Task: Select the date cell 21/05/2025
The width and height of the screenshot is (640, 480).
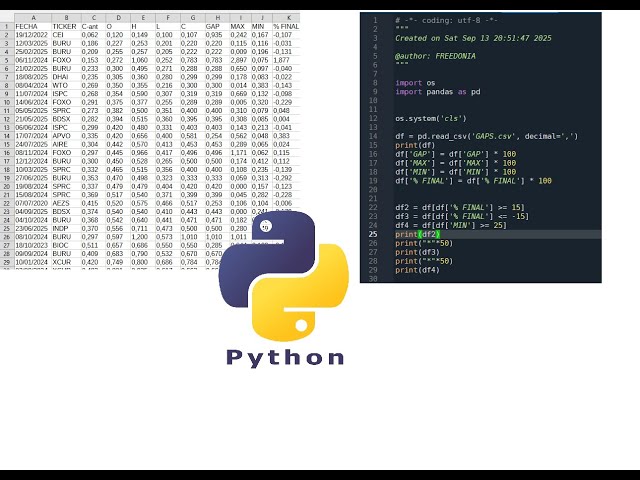Action: tap(31, 119)
